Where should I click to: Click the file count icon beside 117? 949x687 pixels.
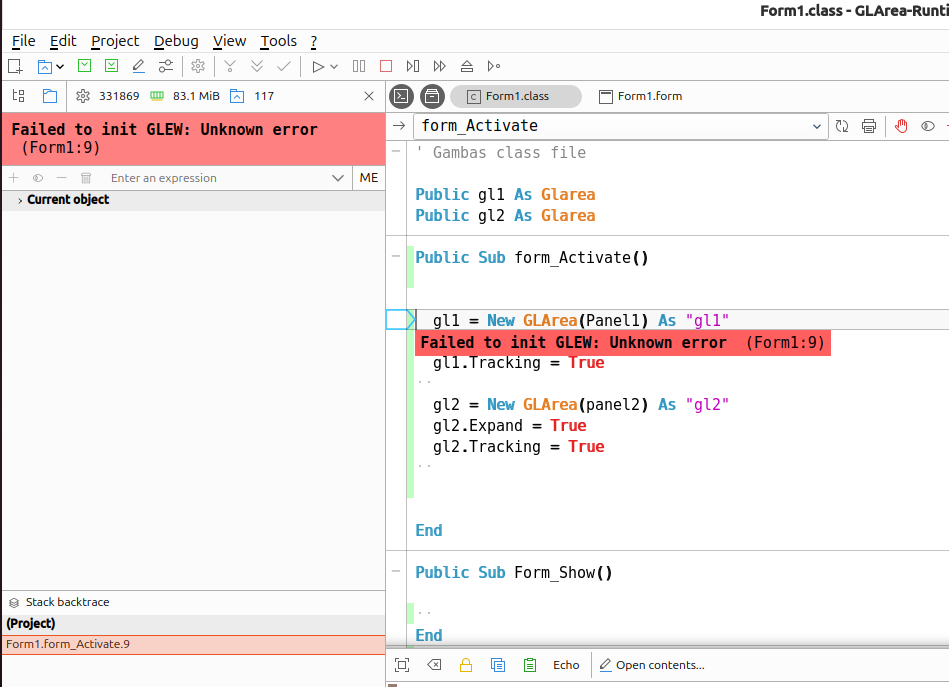pyautogui.click(x=237, y=96)
